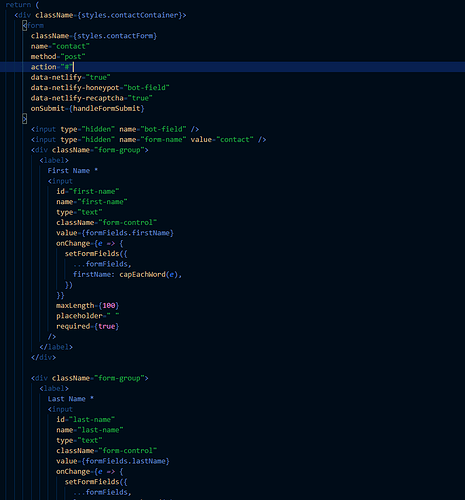Image resolution: width=465 pixels, height=500 pixels.
Task: Click value="contact" in the hidden input
Action: tap(222, 139)
